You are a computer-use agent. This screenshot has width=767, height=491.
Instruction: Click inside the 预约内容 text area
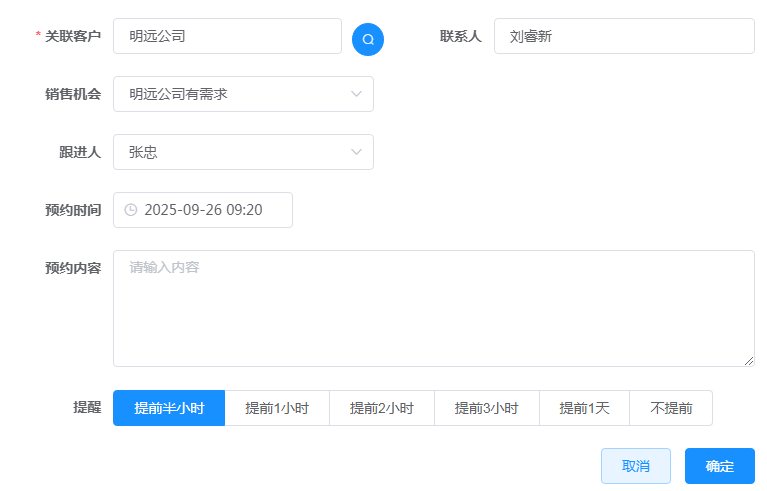coord(433,308)
